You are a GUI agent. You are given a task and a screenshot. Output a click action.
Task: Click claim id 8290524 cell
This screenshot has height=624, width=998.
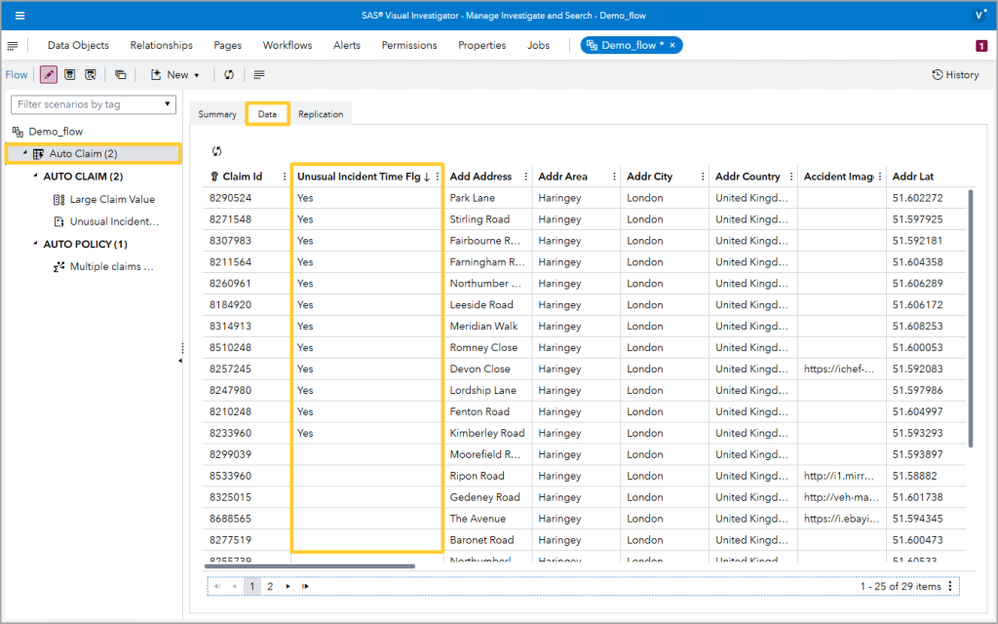click(246, 198)
